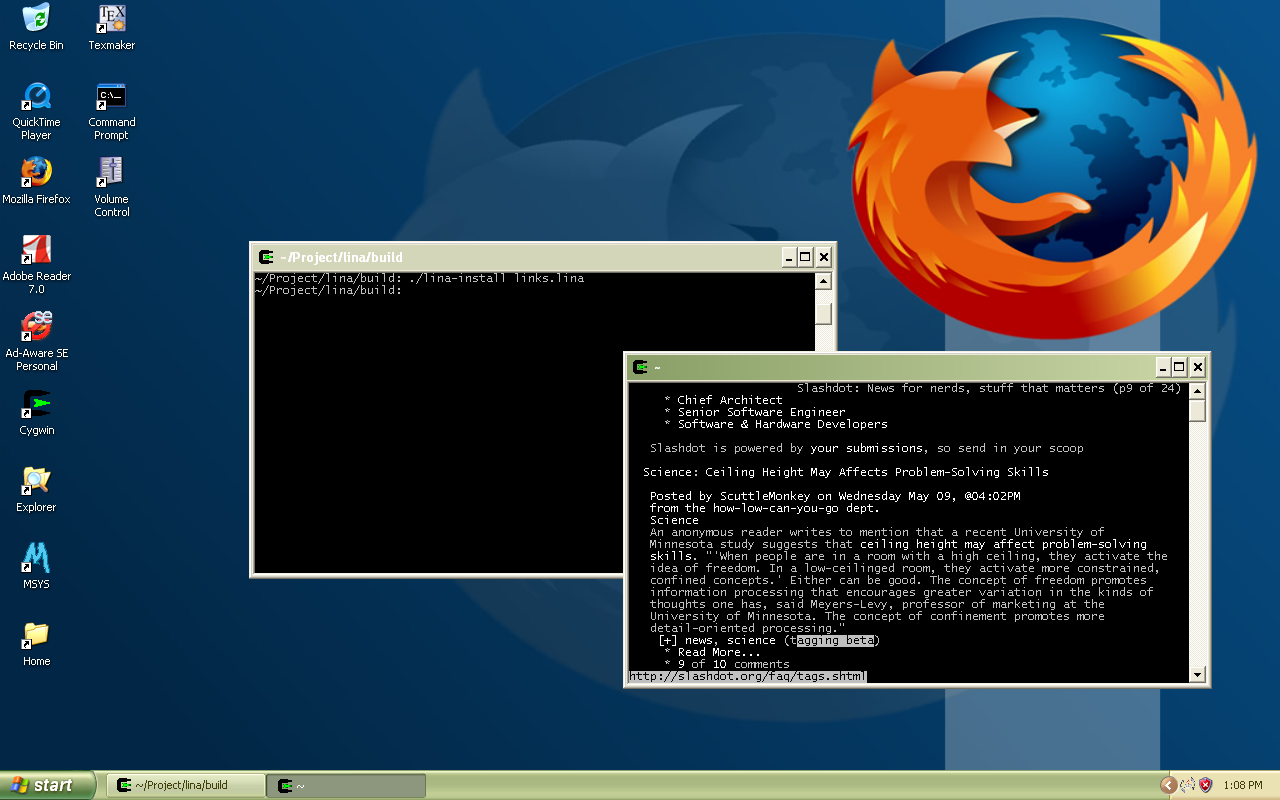Close the Slashdot terminal window

coord(1198,367)
